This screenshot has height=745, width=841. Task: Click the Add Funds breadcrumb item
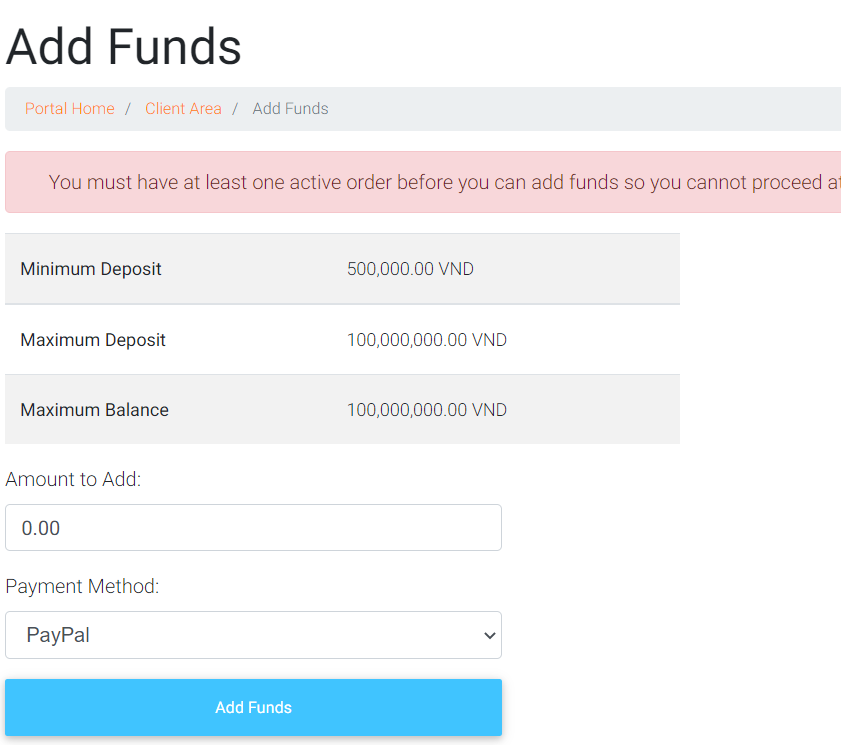pos(290,109)
